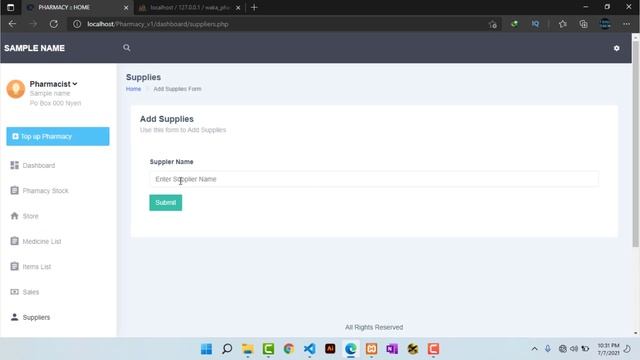The image size is (640, 360).
Task: Expand the Pharmacist profile dropdown
Action: click(x=53, y=84)
